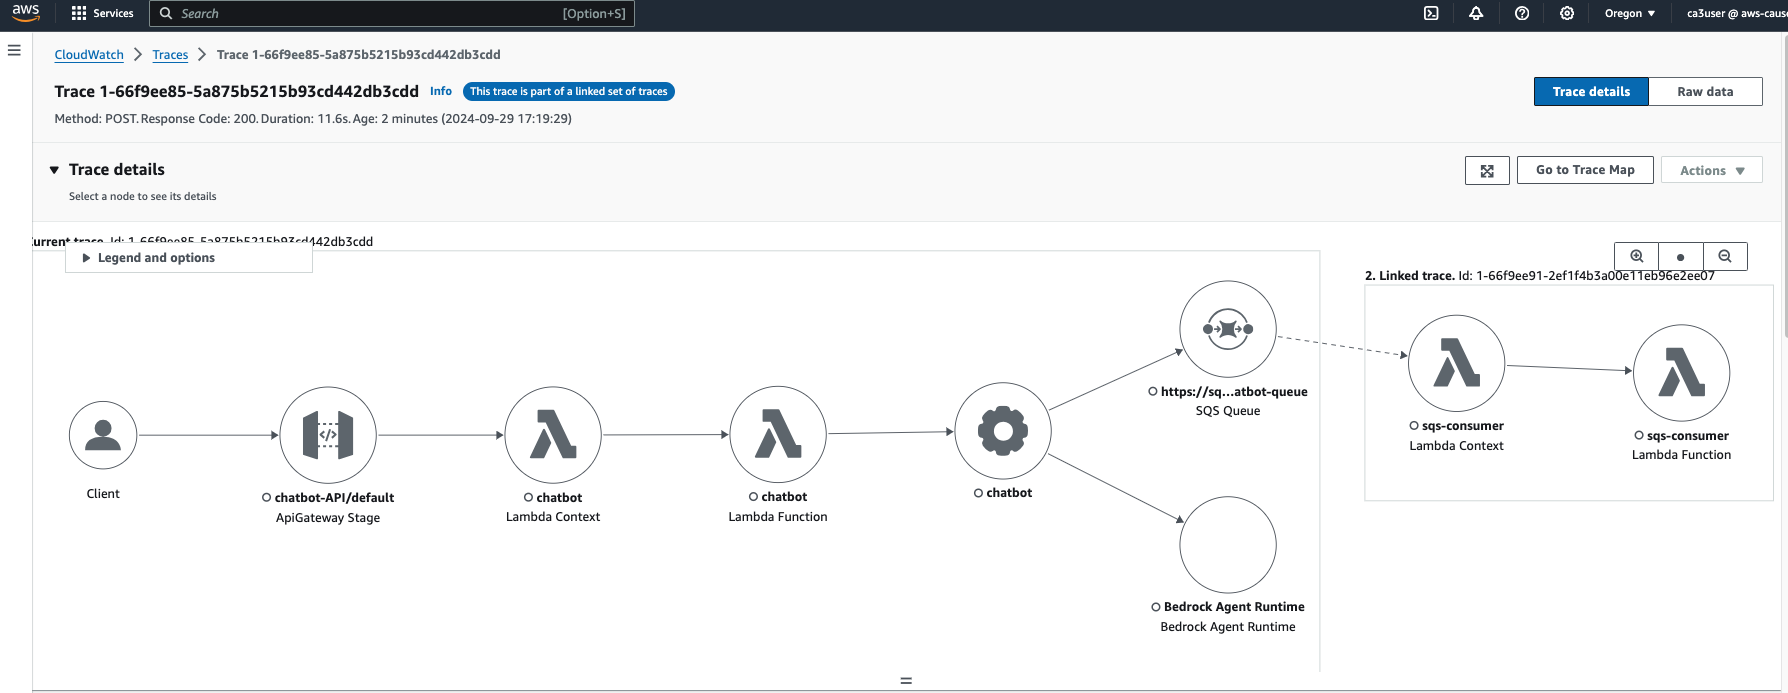
Task: Select the chatbot Lambda Function node icon
Action: pos(778,434)
